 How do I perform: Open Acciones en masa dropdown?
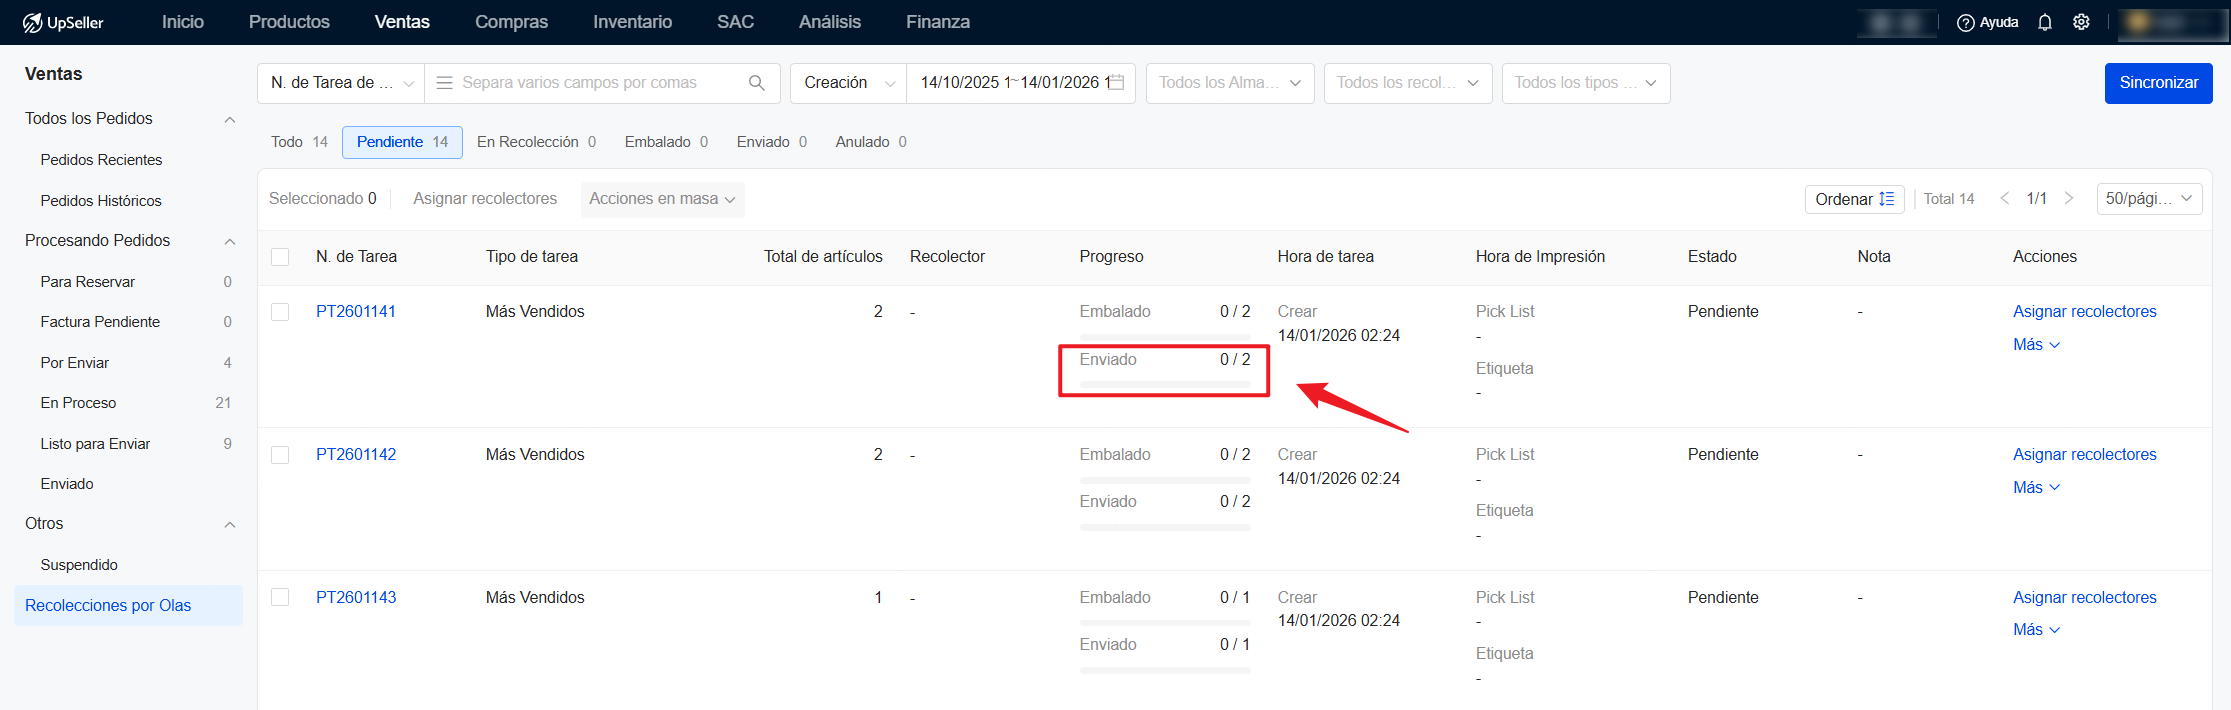662,199
